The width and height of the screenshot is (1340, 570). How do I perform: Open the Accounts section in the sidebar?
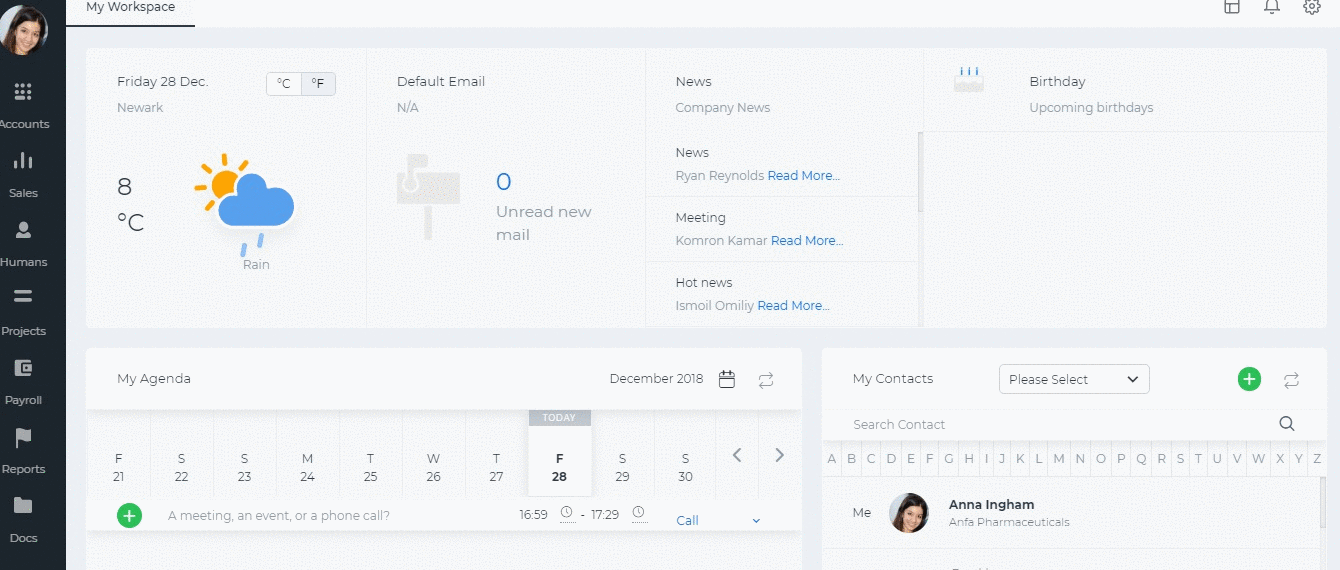(x=24, y=105)
